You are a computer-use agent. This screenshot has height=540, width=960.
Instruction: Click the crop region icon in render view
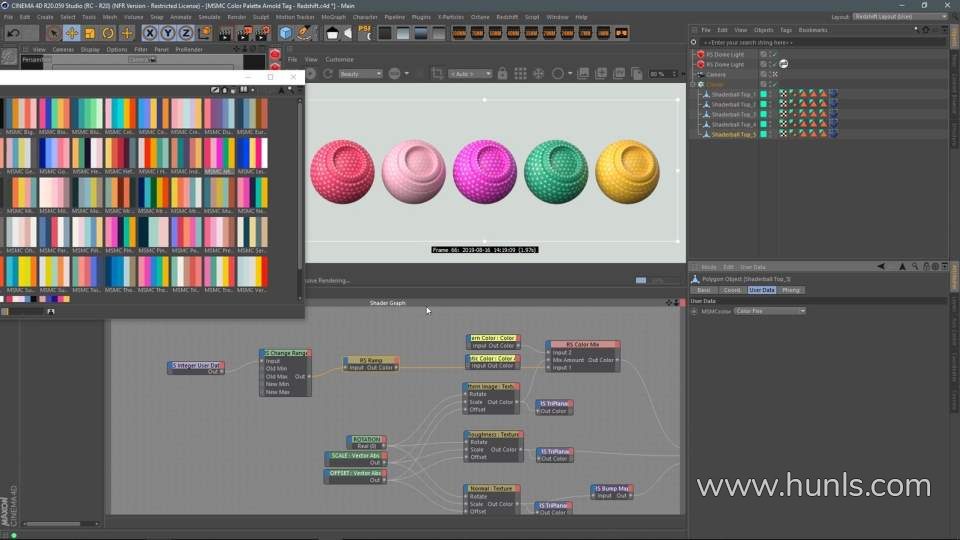436,74
